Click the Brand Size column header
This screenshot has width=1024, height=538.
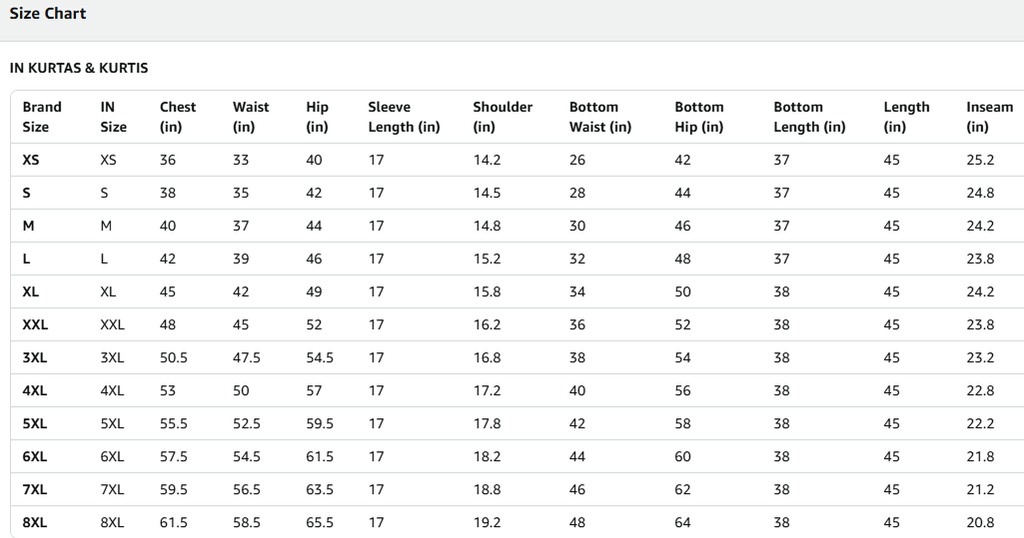coord(42,117)
